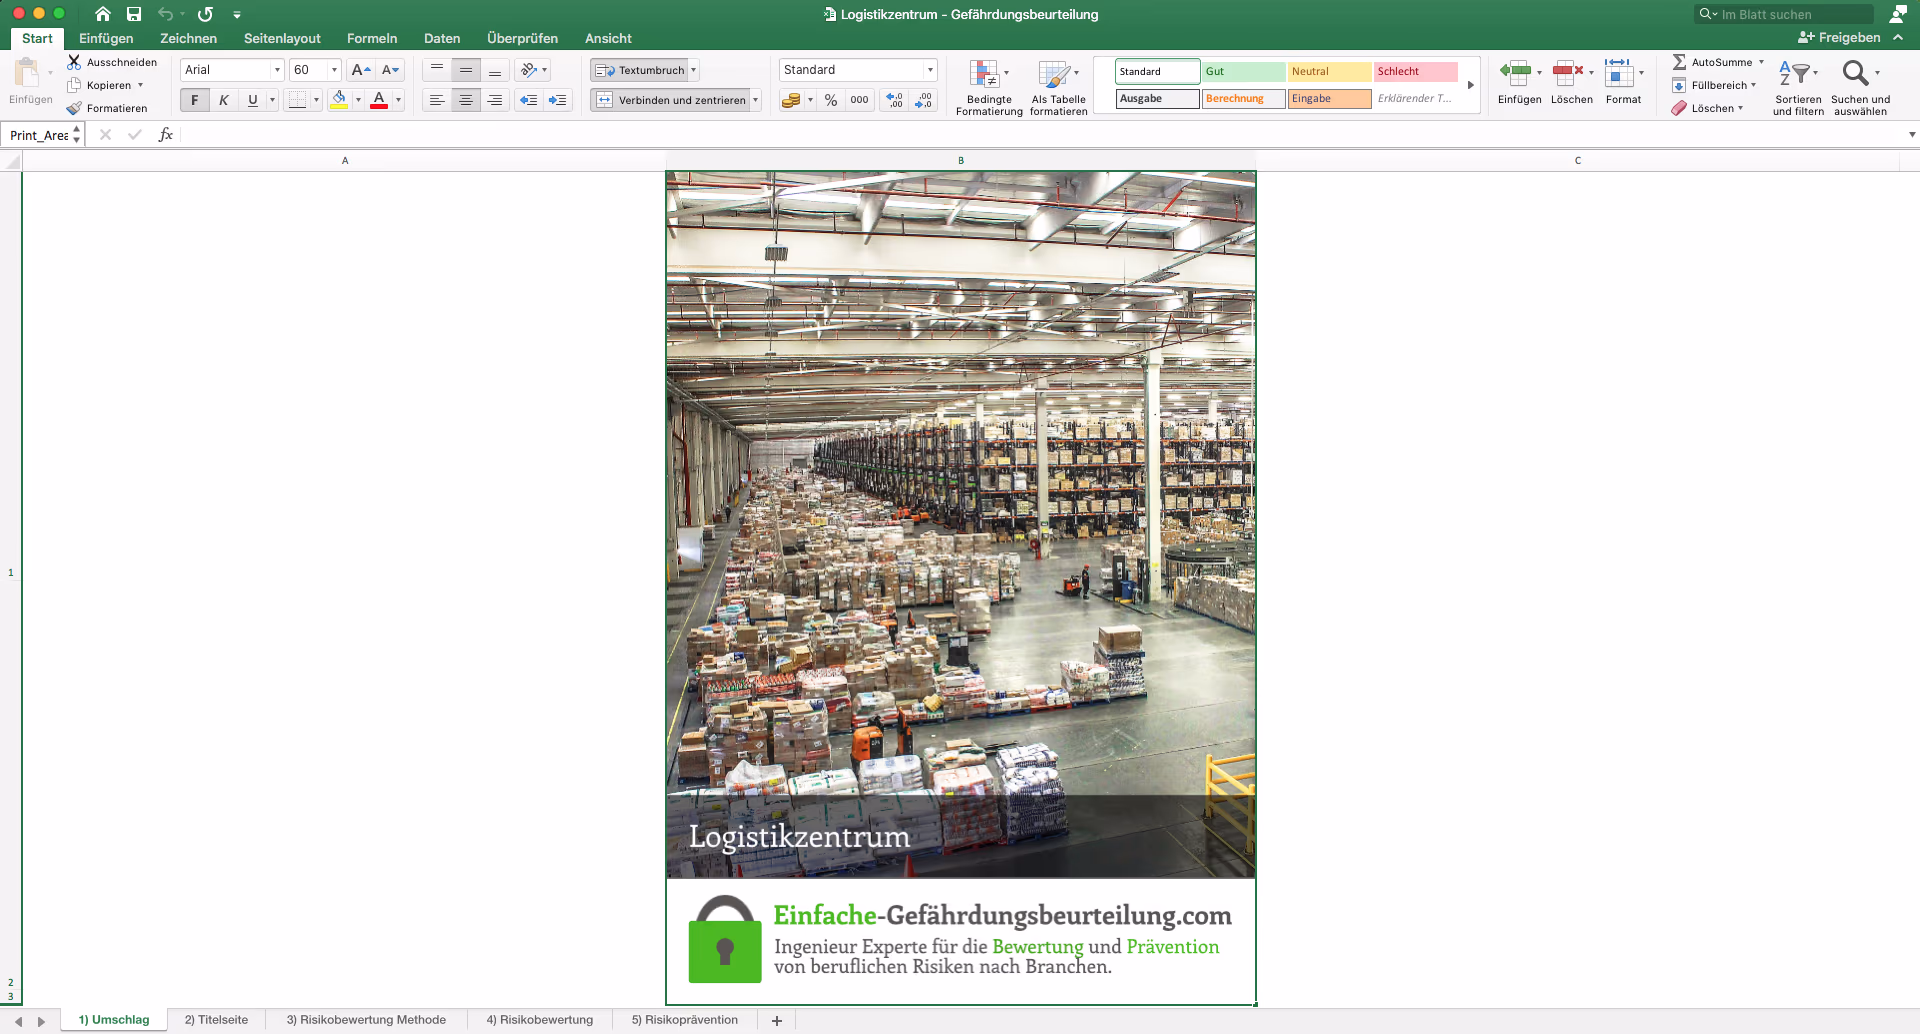The width and height of the screenshot is (1920, 1034).
Task: Open the Standard number format dropdown
Action: (930, 70)
